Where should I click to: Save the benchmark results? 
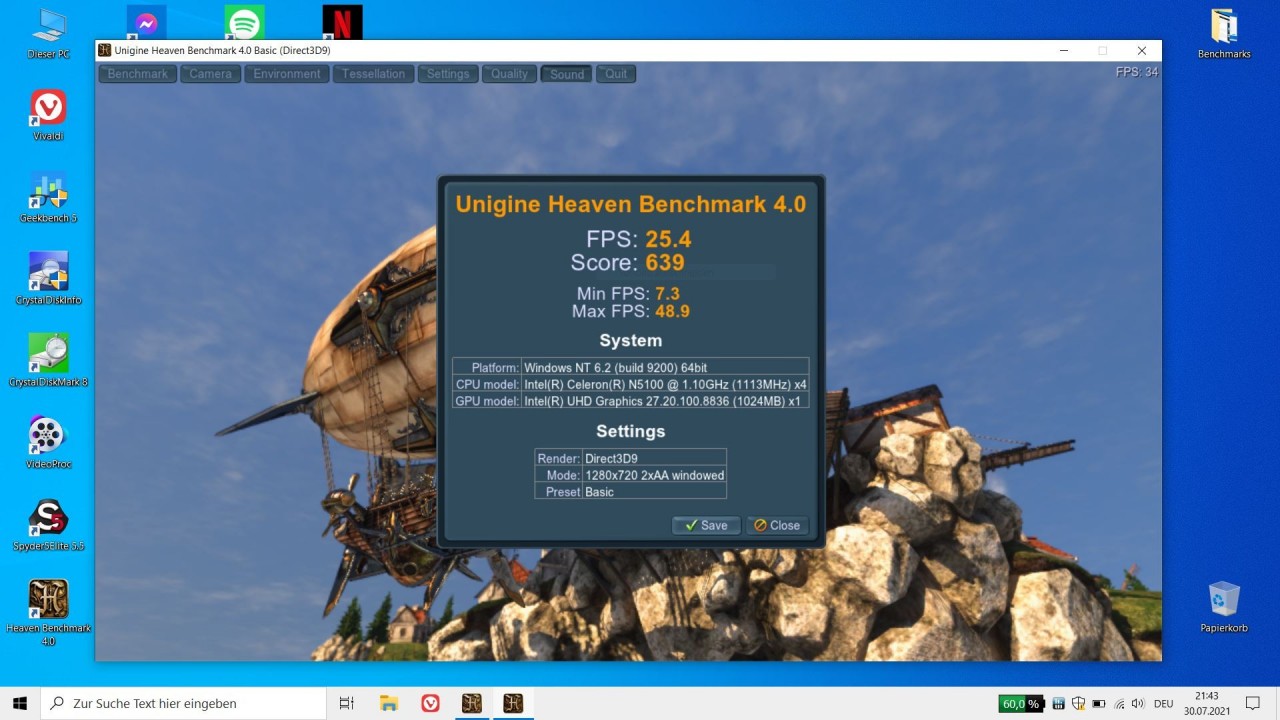tap(706, 525)
